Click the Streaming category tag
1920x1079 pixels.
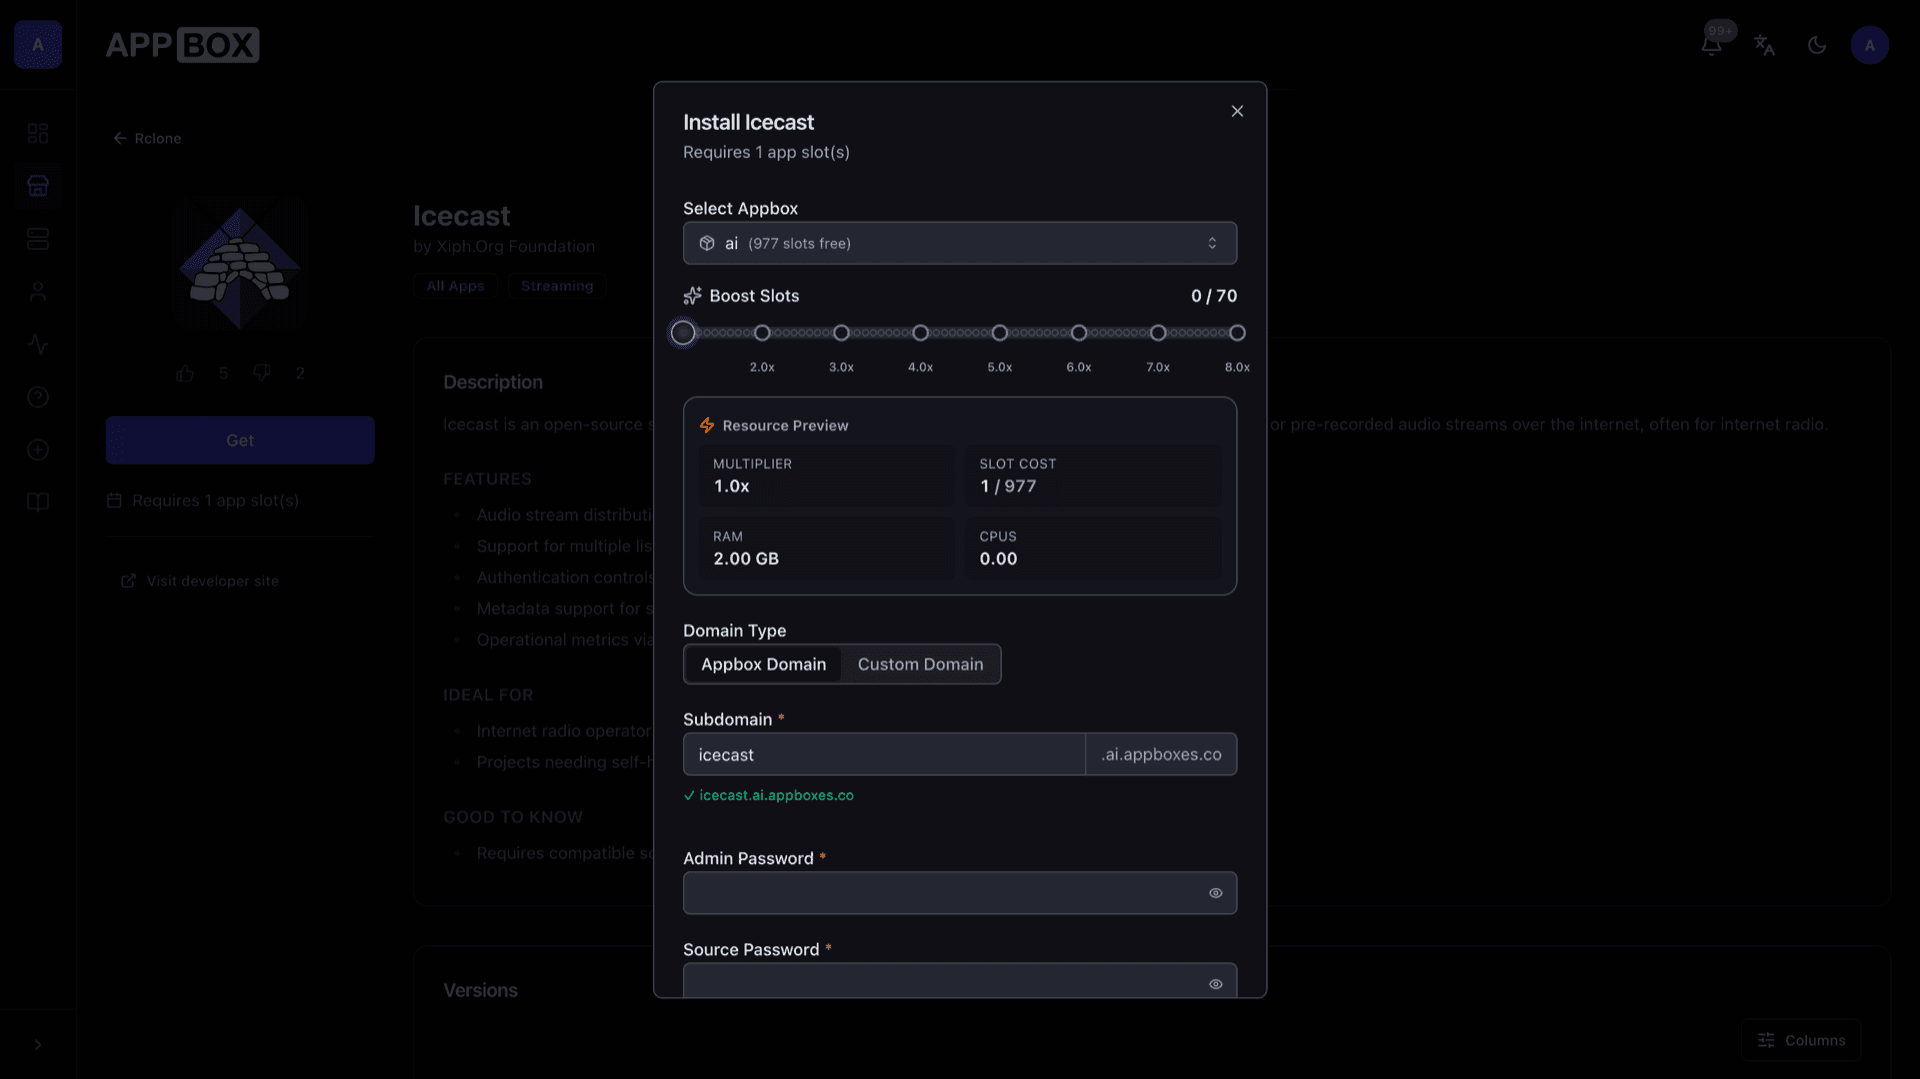(x=557, y=286)
